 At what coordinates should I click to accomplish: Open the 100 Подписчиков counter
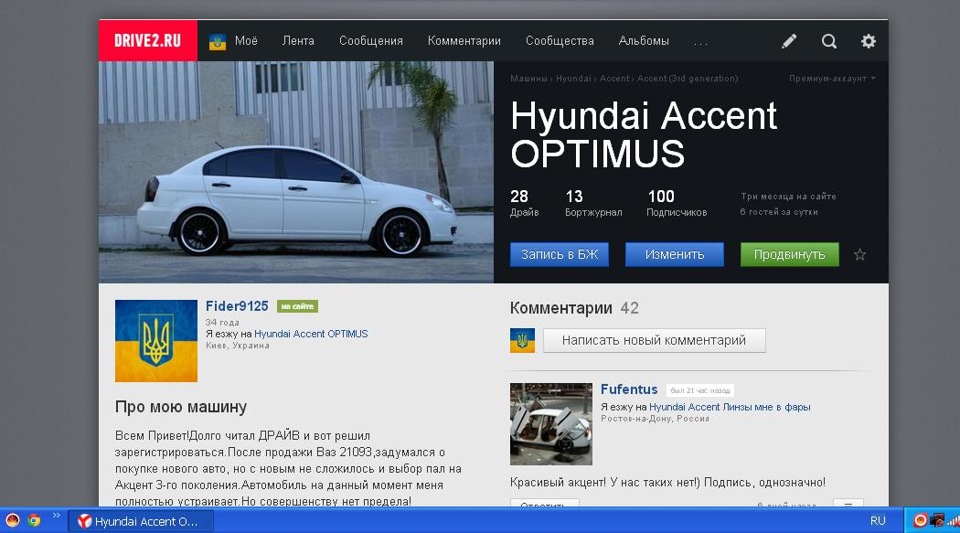coord(677,203)
